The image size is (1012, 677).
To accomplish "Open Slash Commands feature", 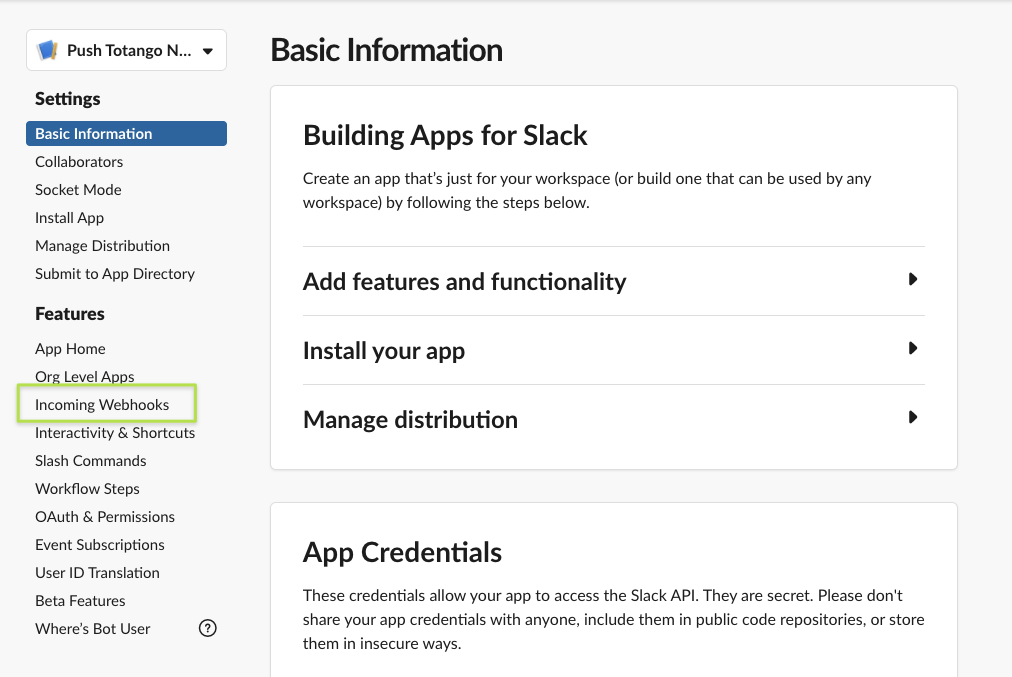I will tap(90, 461).
